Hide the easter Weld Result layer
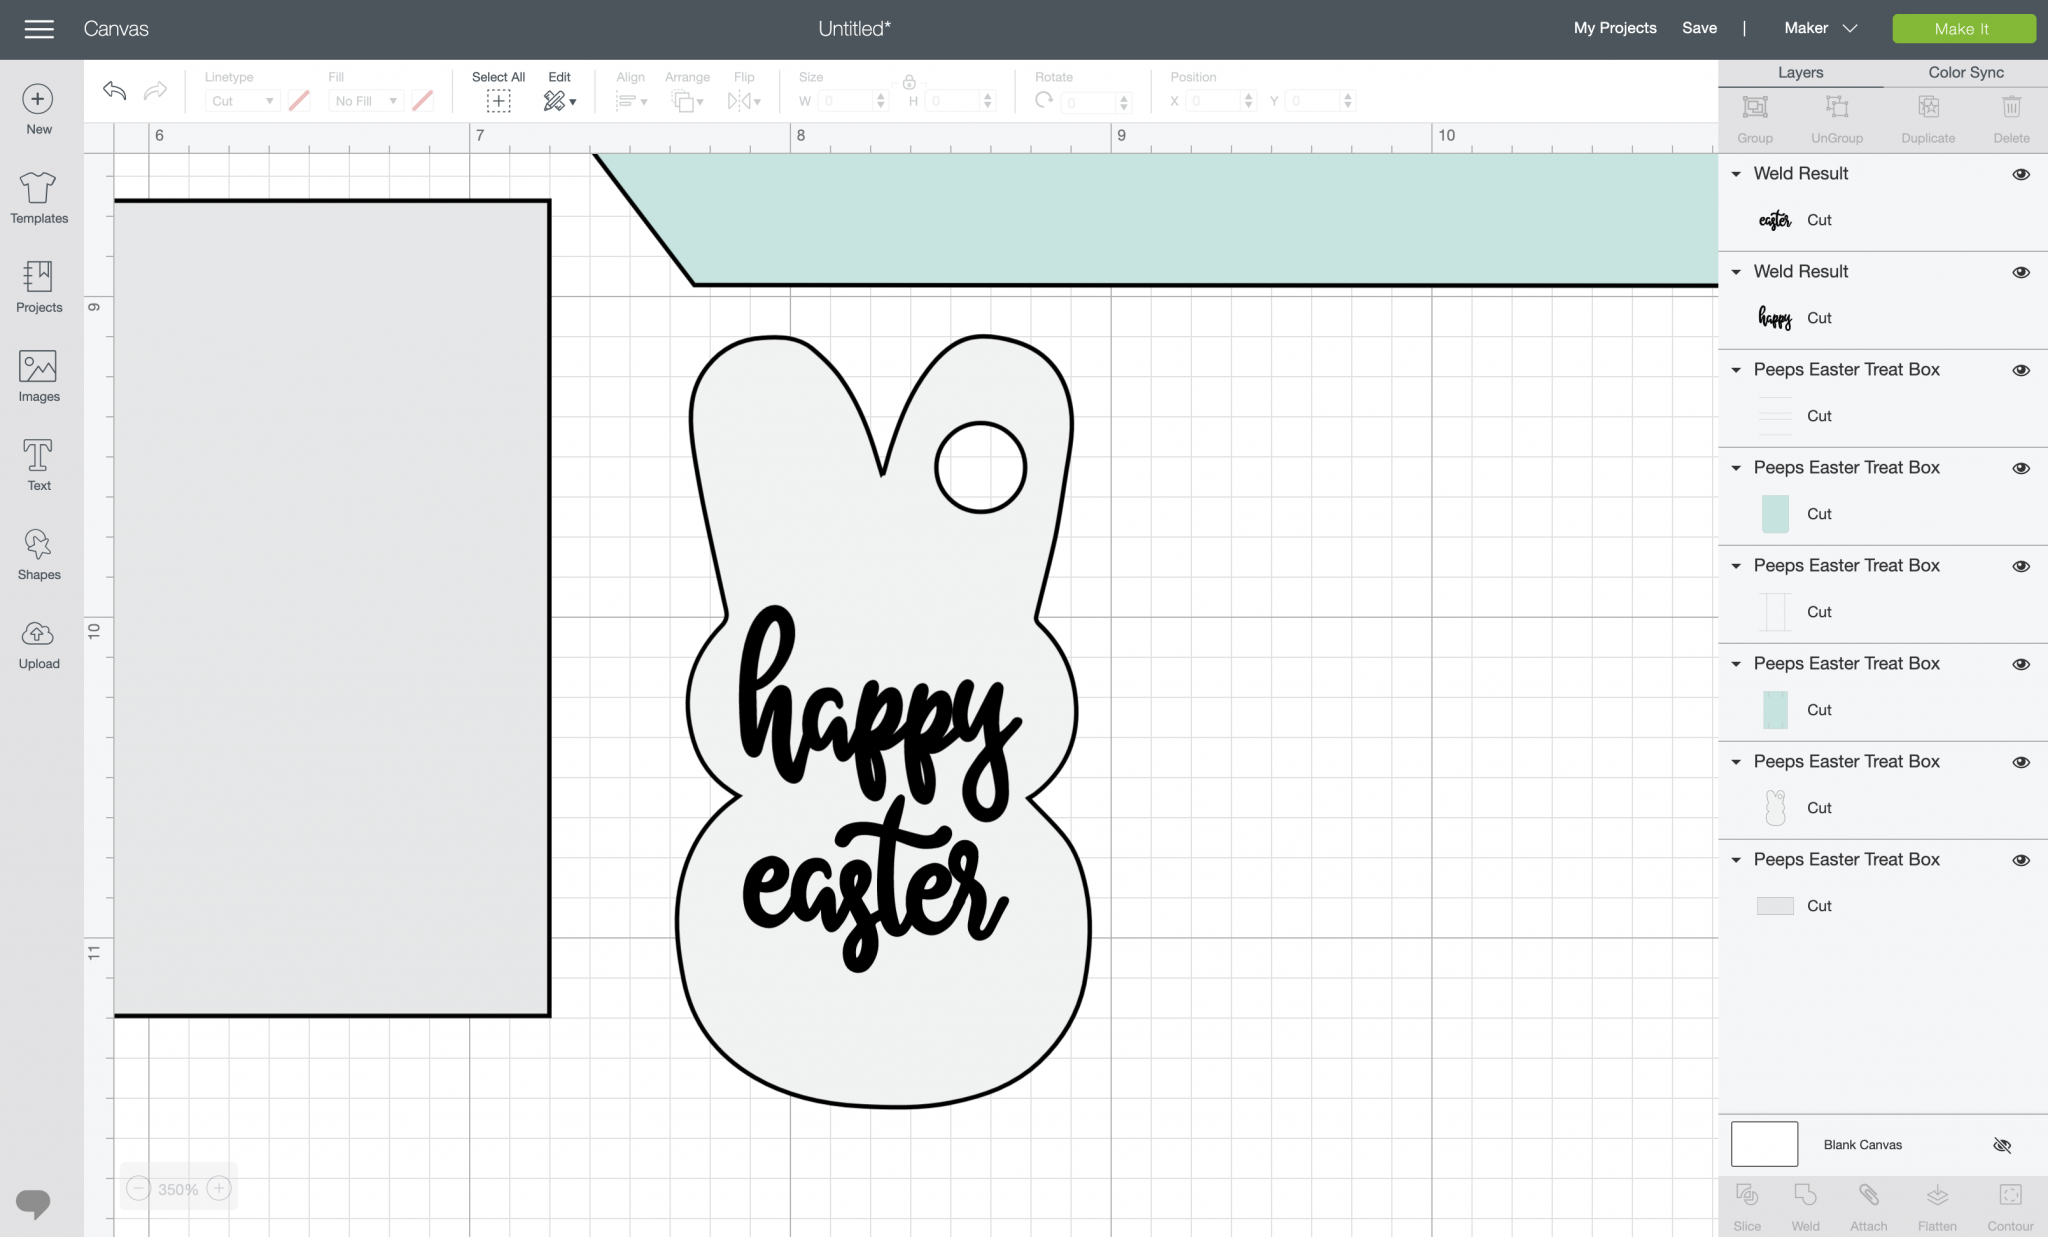This screenshot has height=1237, width=2048. [2021, 174]
